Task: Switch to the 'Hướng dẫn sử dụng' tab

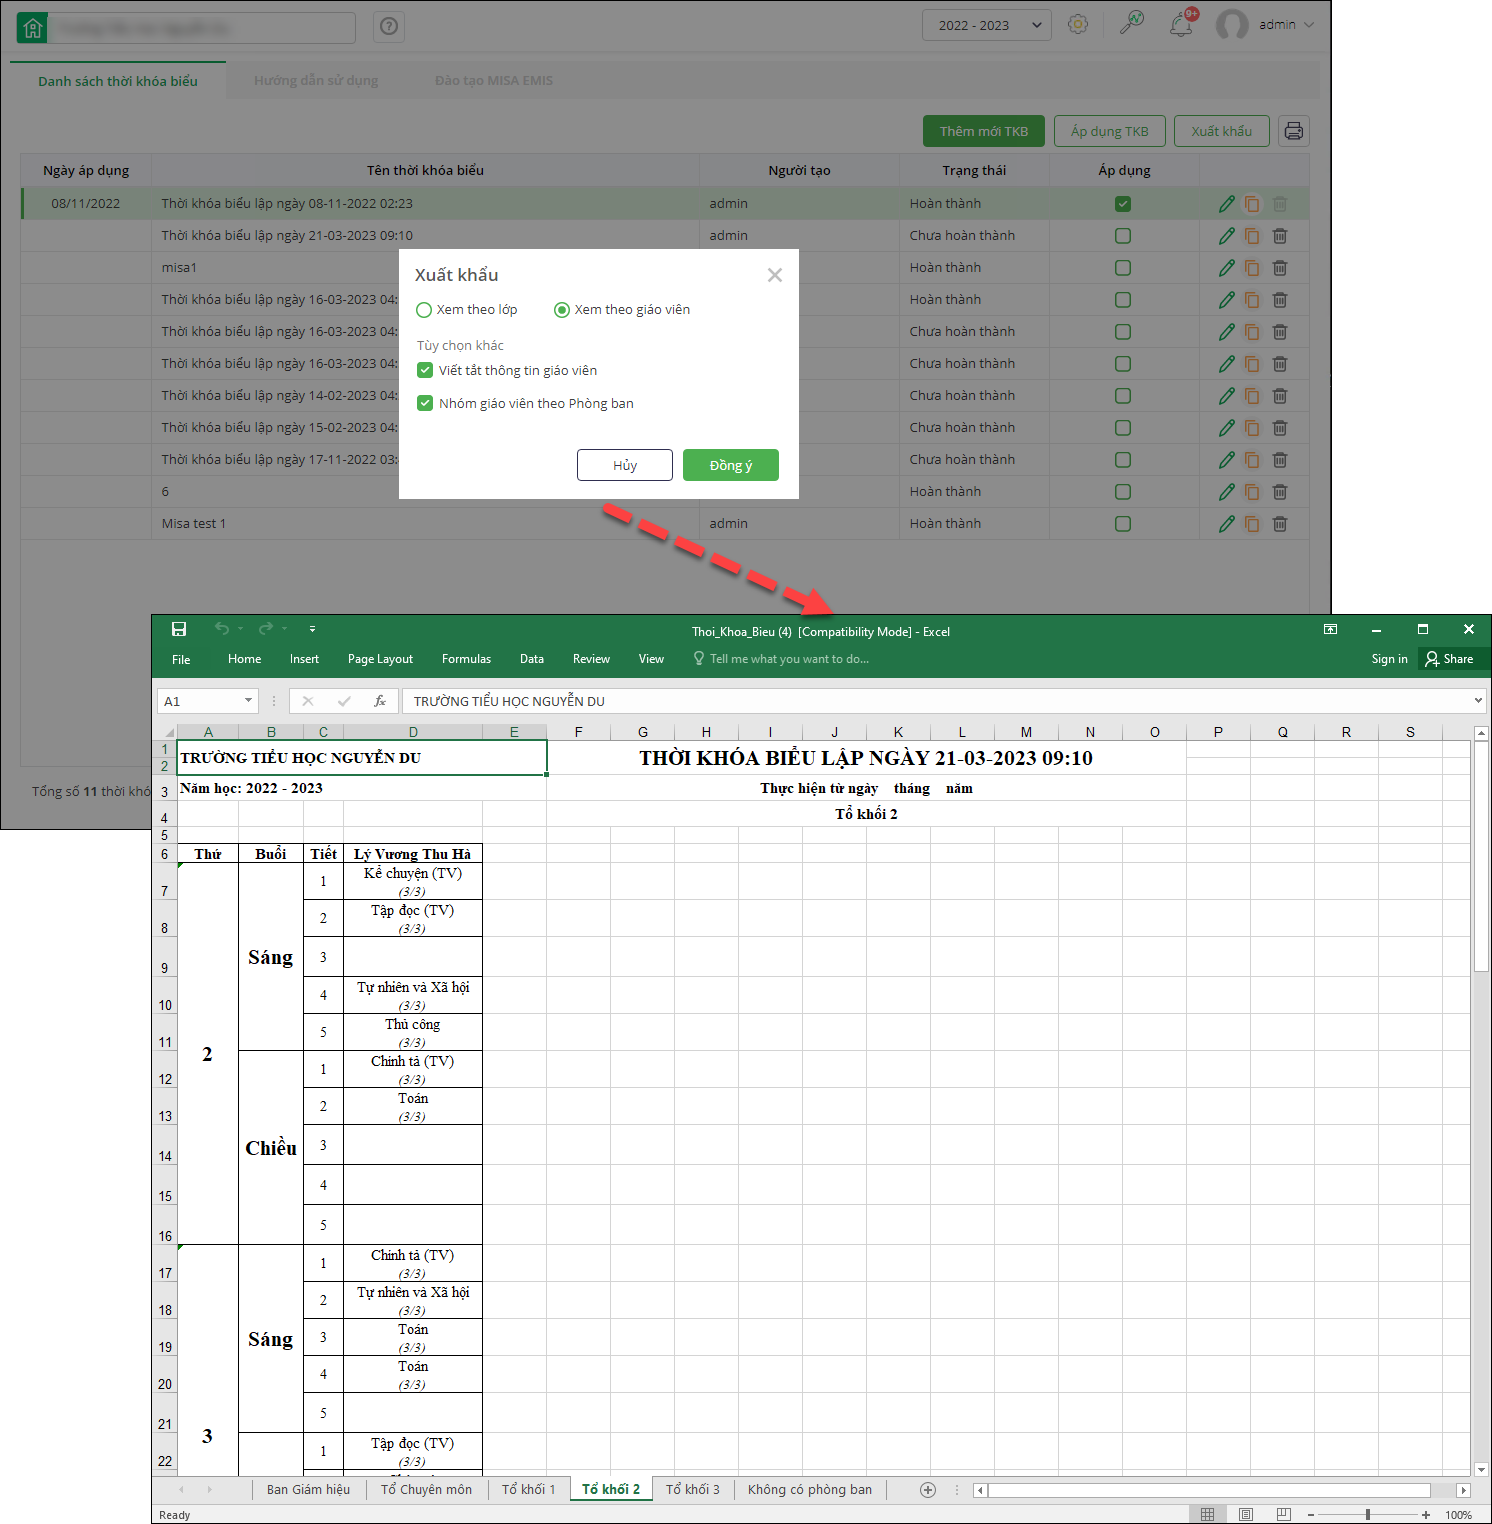Action: (316, 81)
